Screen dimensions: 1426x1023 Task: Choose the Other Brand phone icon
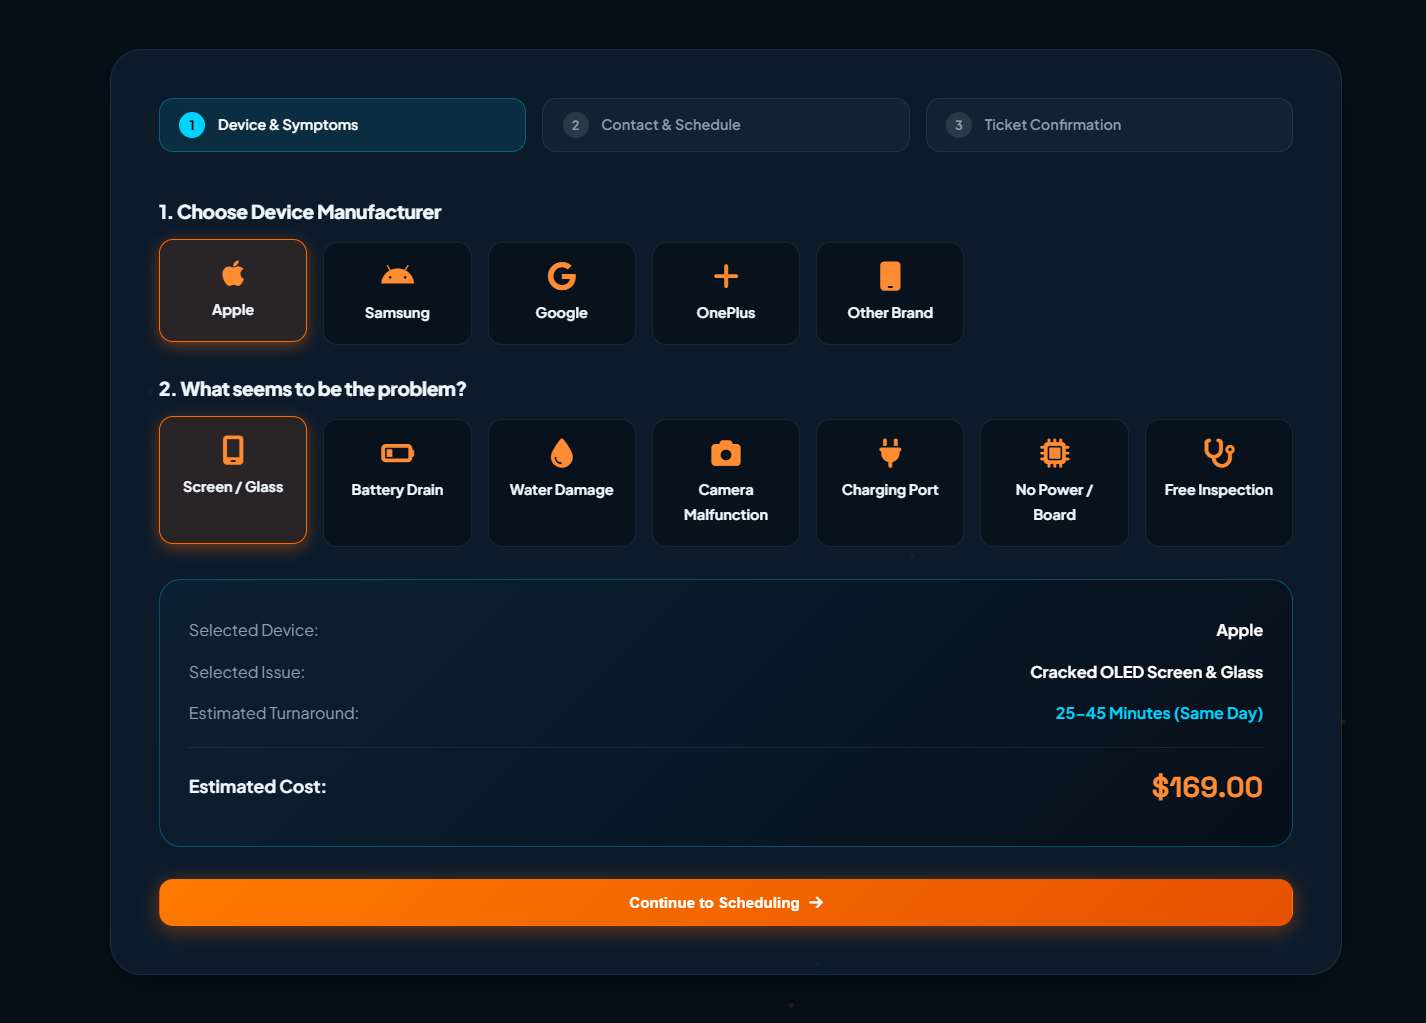click(890, 276)
